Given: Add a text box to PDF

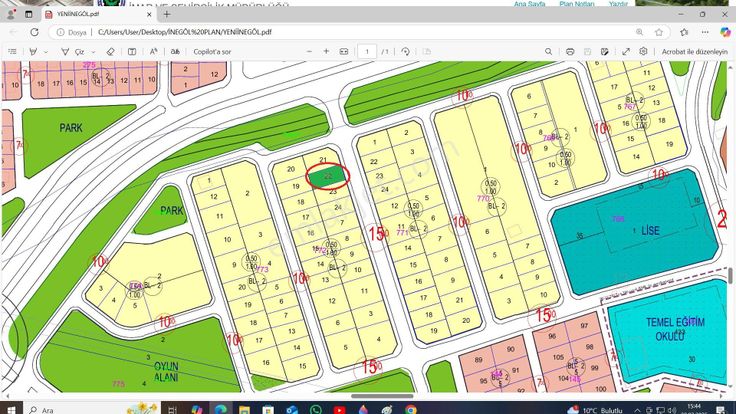Looking at the screenshot, I should click(x=132, y=52).
